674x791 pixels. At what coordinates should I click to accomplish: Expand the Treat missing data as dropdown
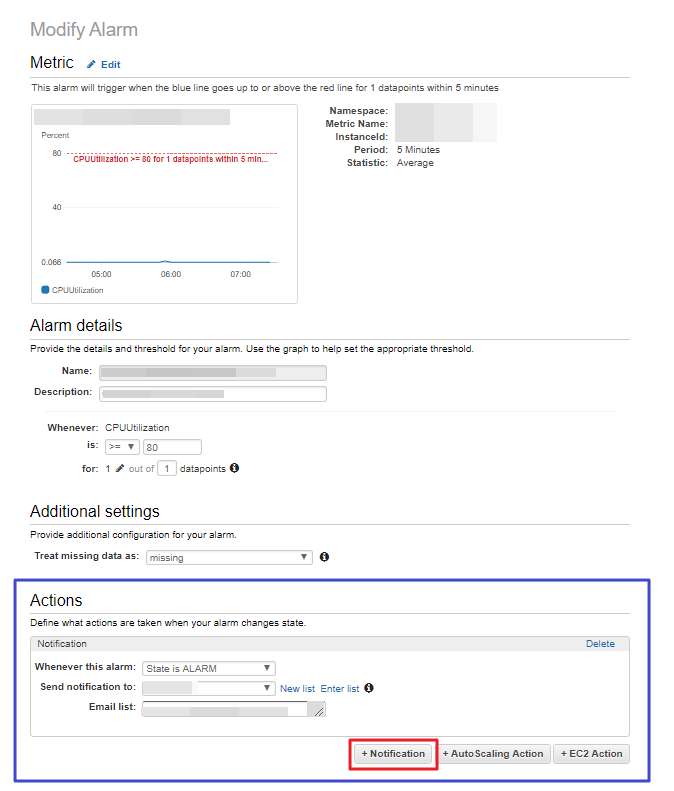[x=229, y=557]
